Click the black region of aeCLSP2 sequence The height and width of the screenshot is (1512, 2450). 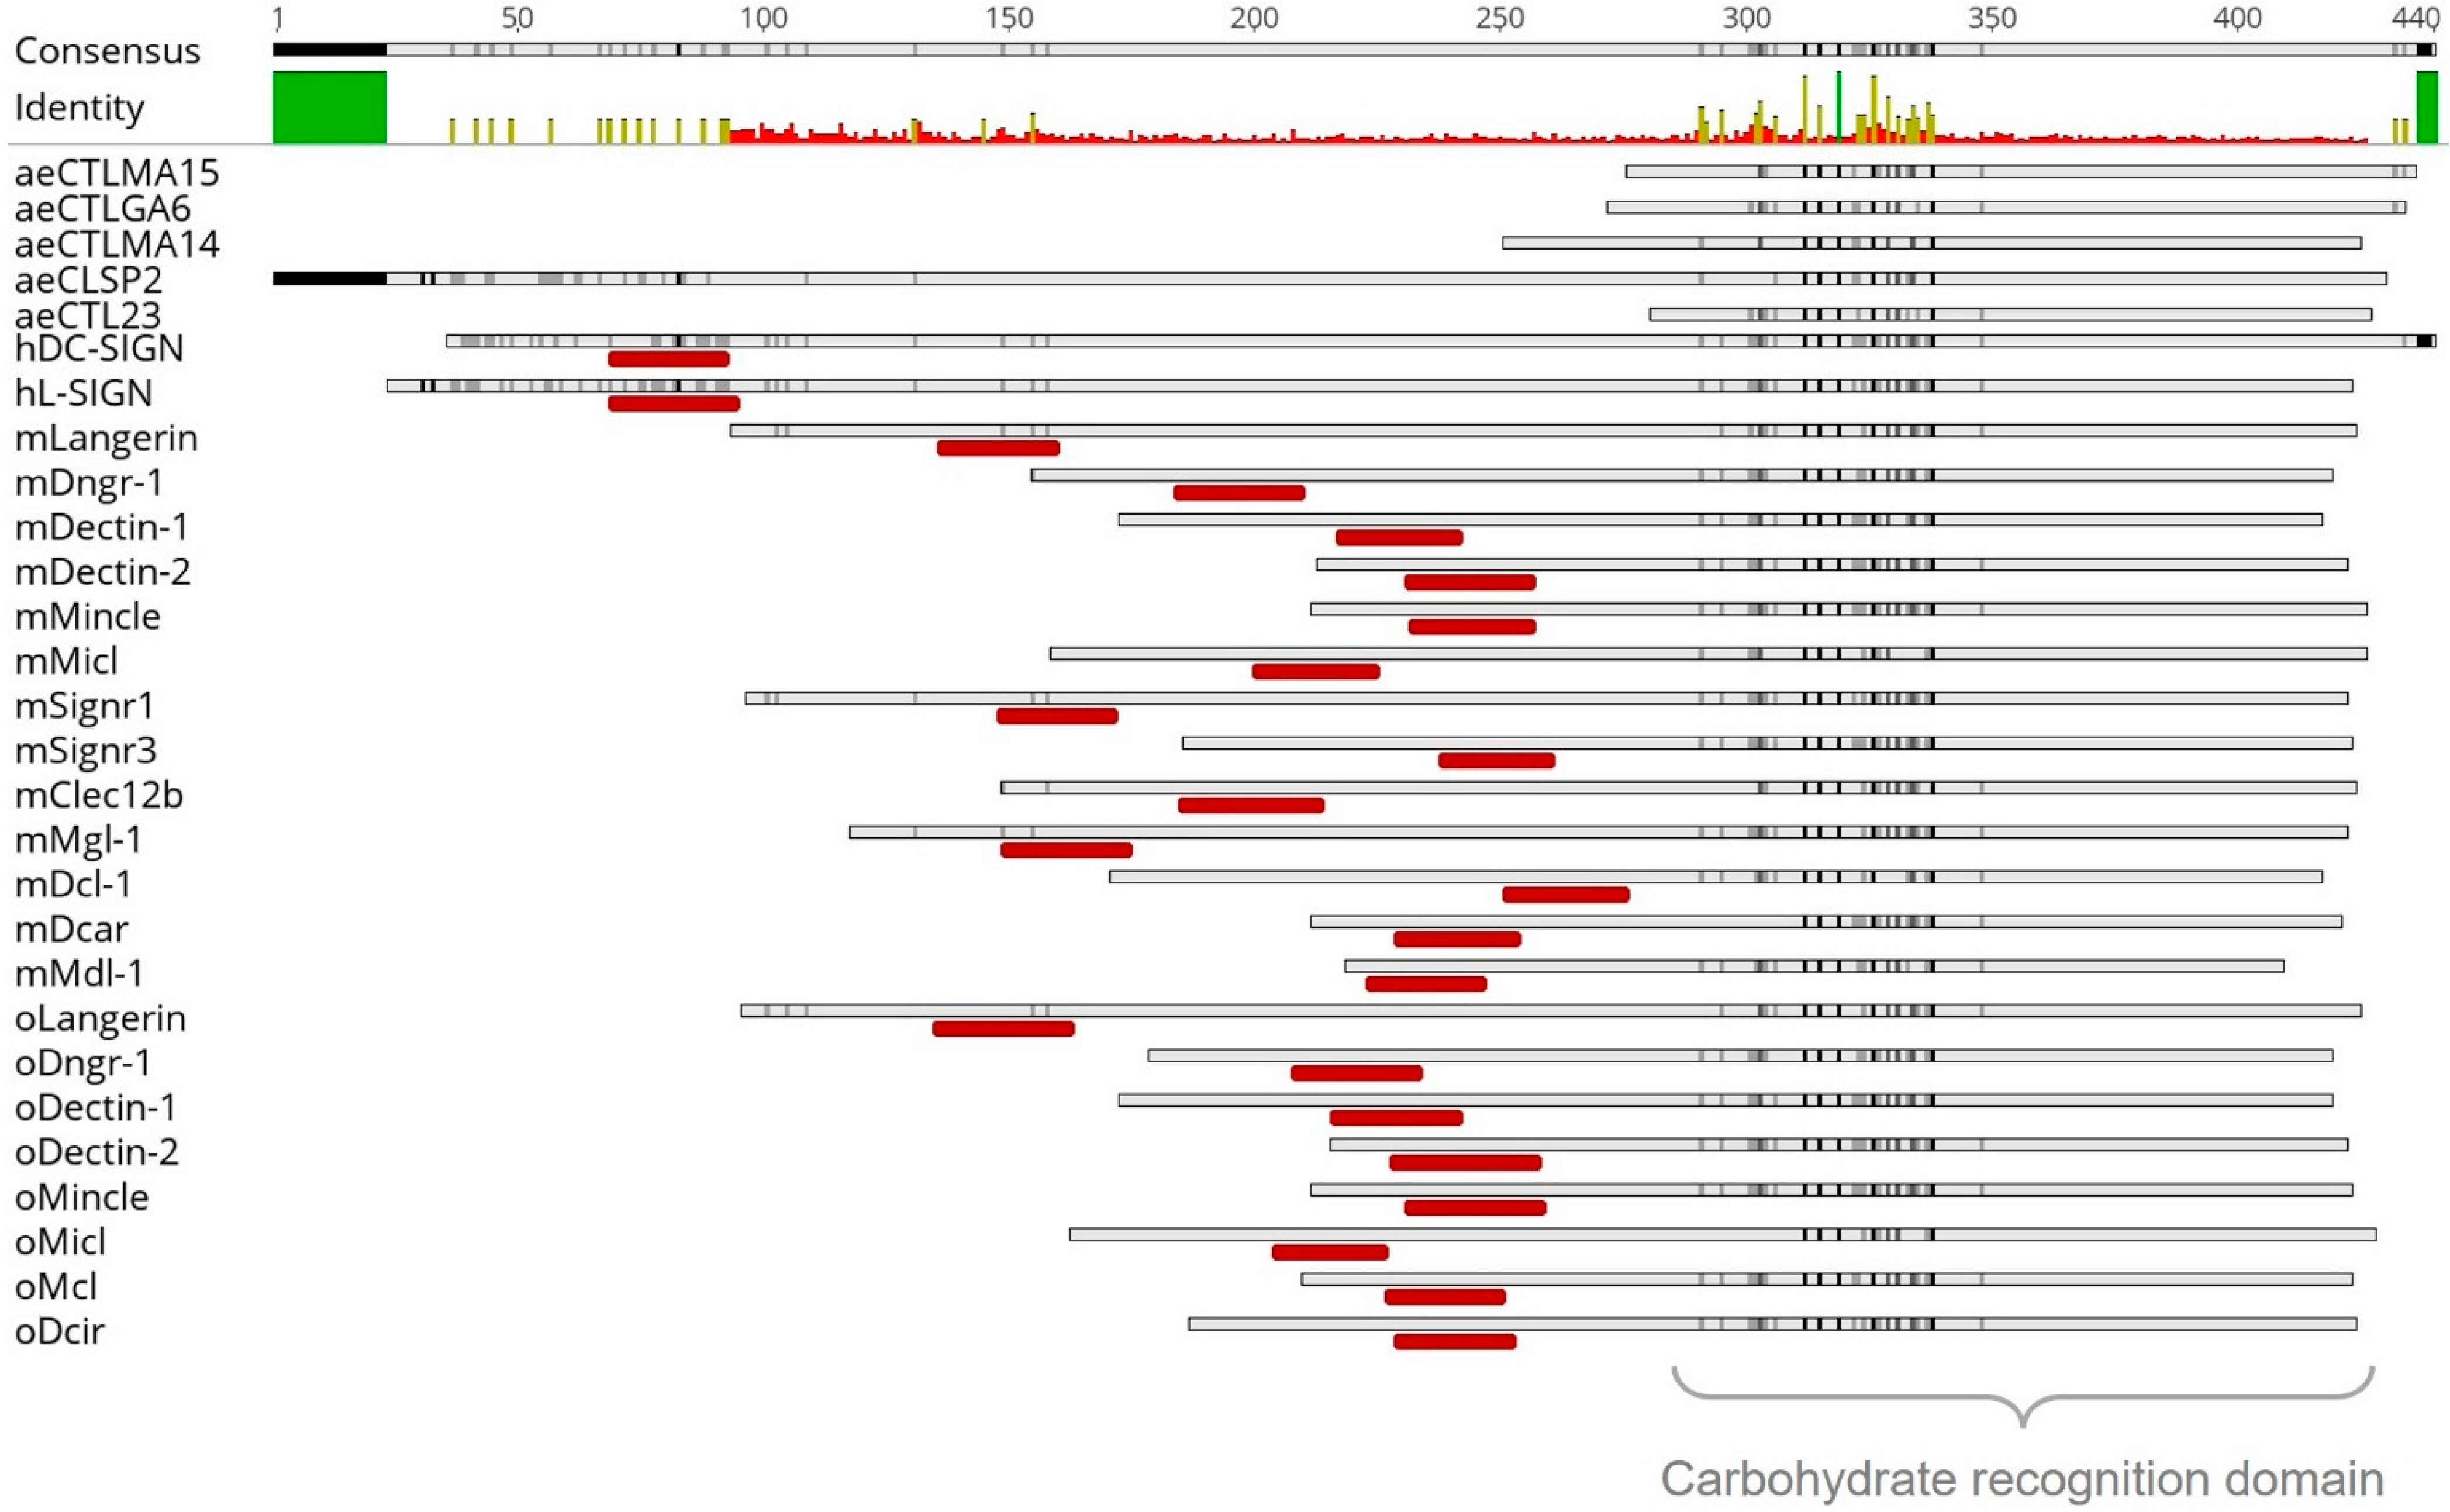[x=329, y=279]
